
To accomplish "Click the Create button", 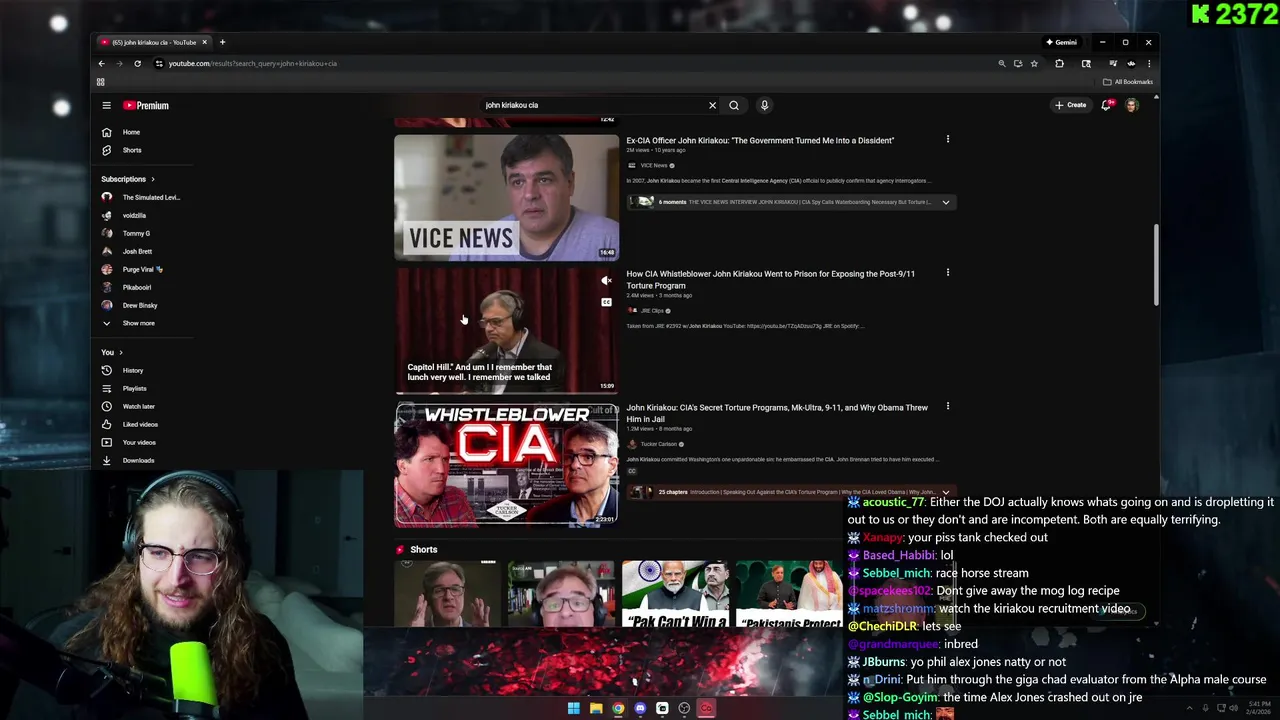I will 1070,105.
